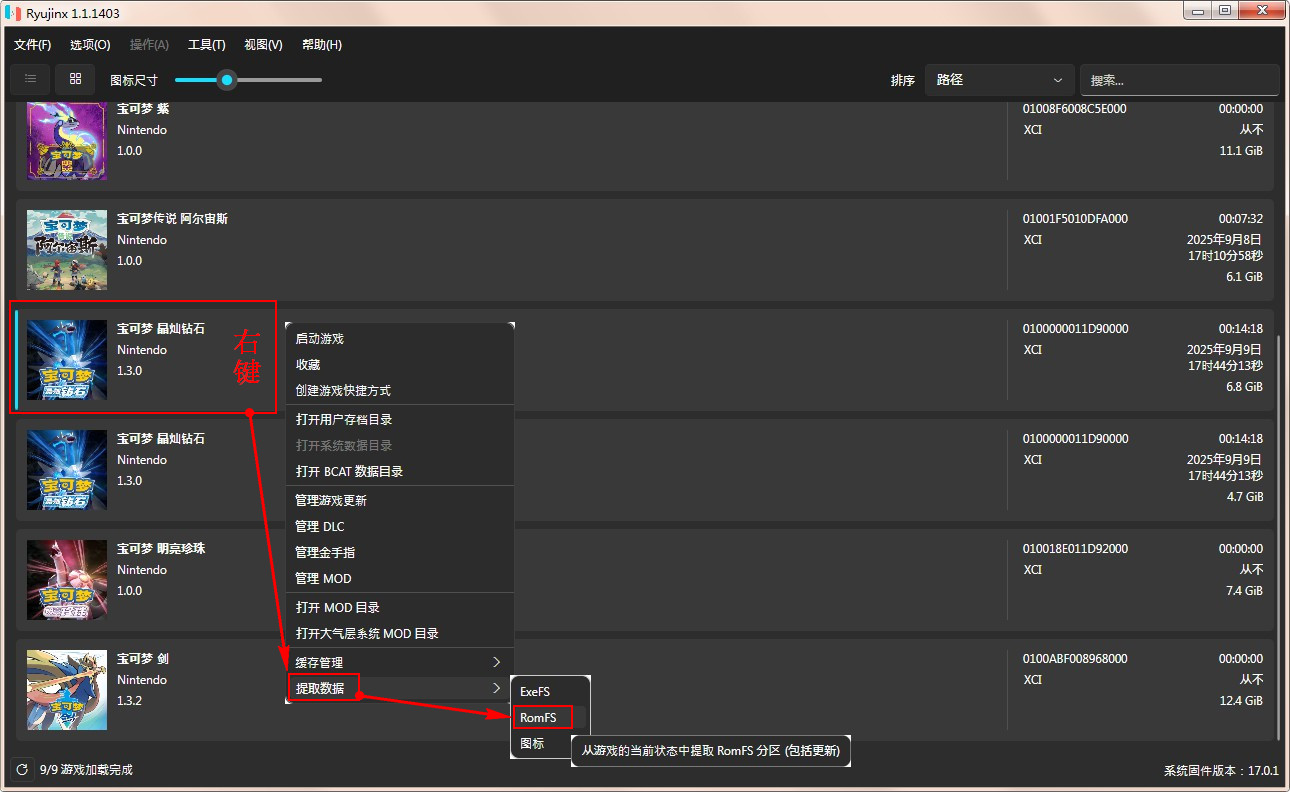Click the 图标尺寸 icon size slider
The height and width of the screenshot is (792, 1290).
(248, 80)
